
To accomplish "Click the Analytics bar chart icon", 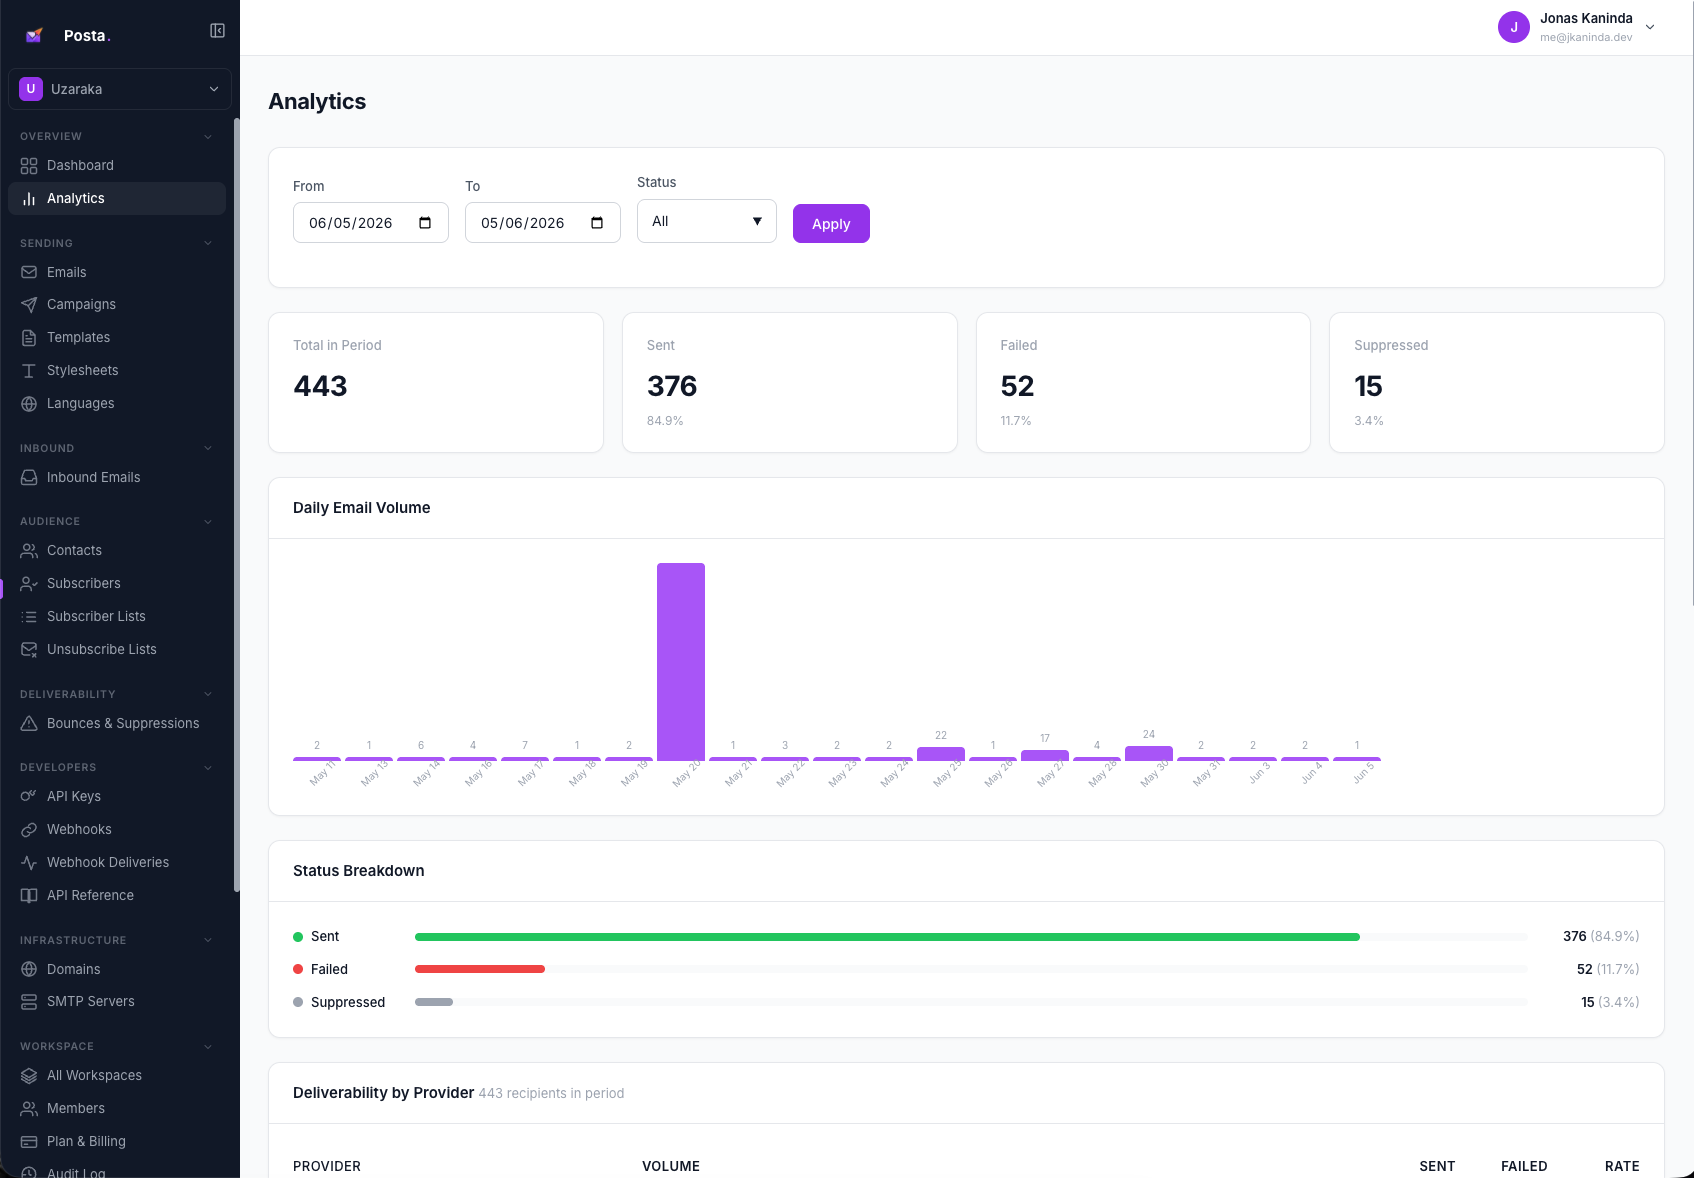I will 29,199.
